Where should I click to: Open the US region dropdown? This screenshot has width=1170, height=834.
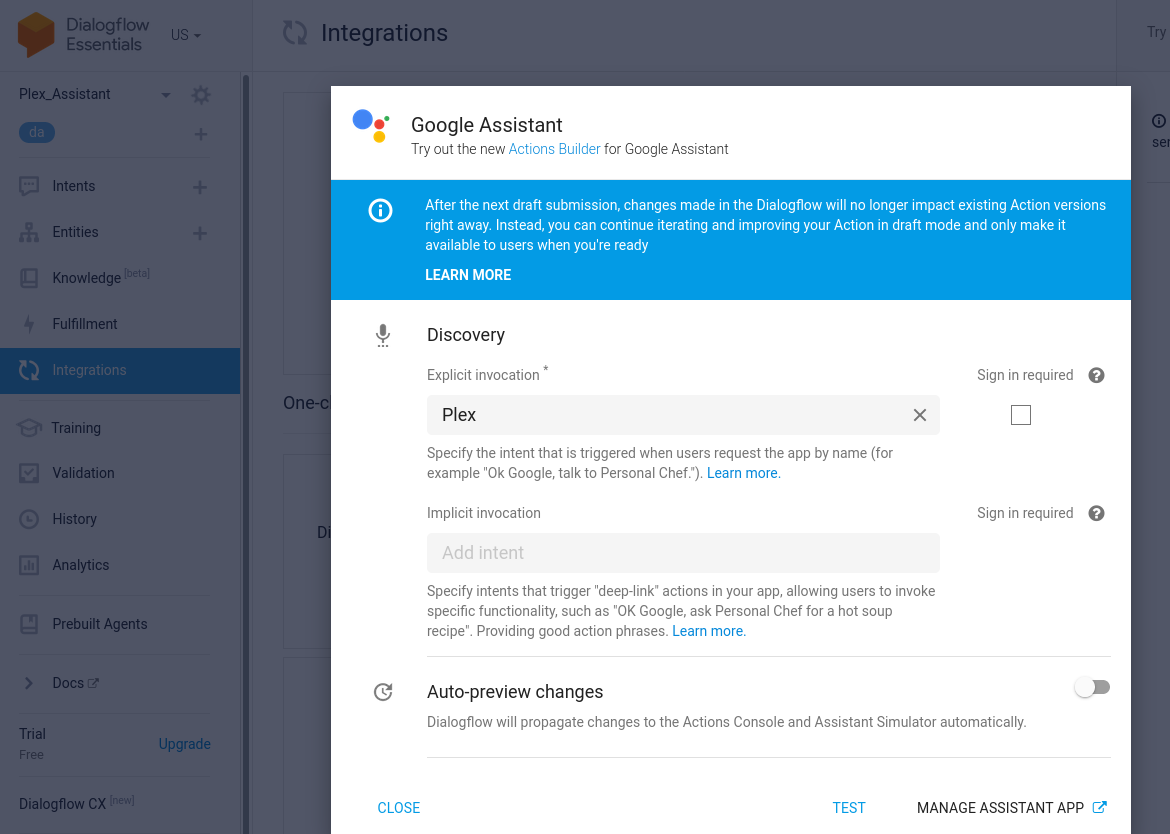(x=185, y=34)
